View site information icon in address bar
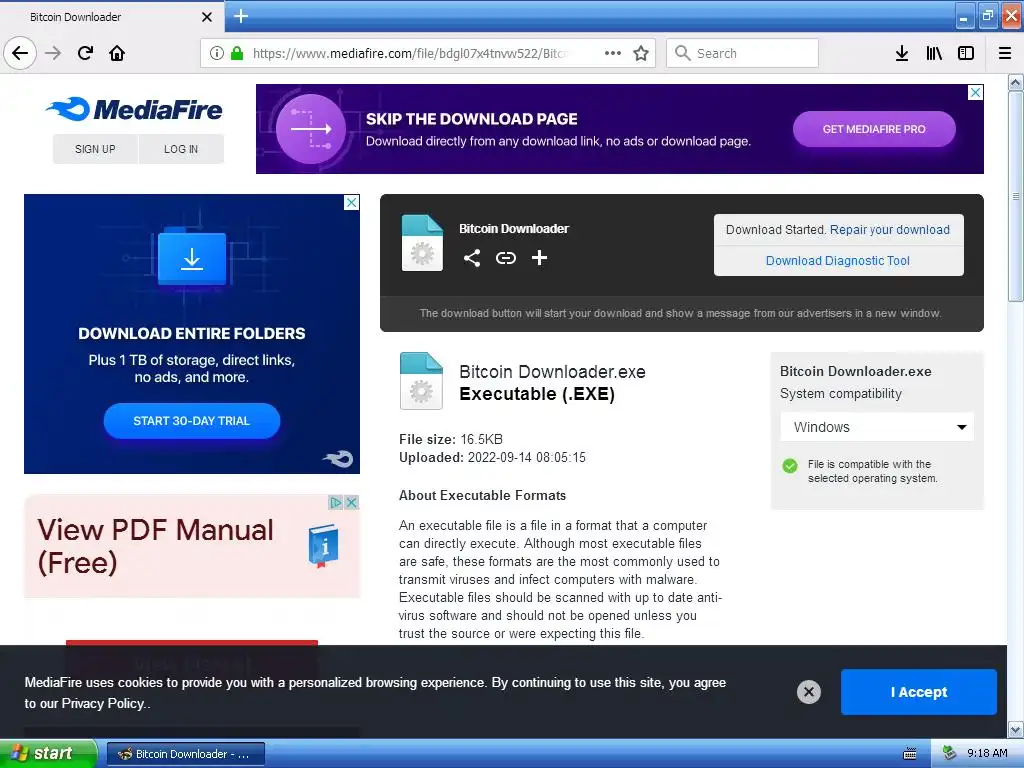Screen dimensions: 1024x768 [x=217, y=53]
